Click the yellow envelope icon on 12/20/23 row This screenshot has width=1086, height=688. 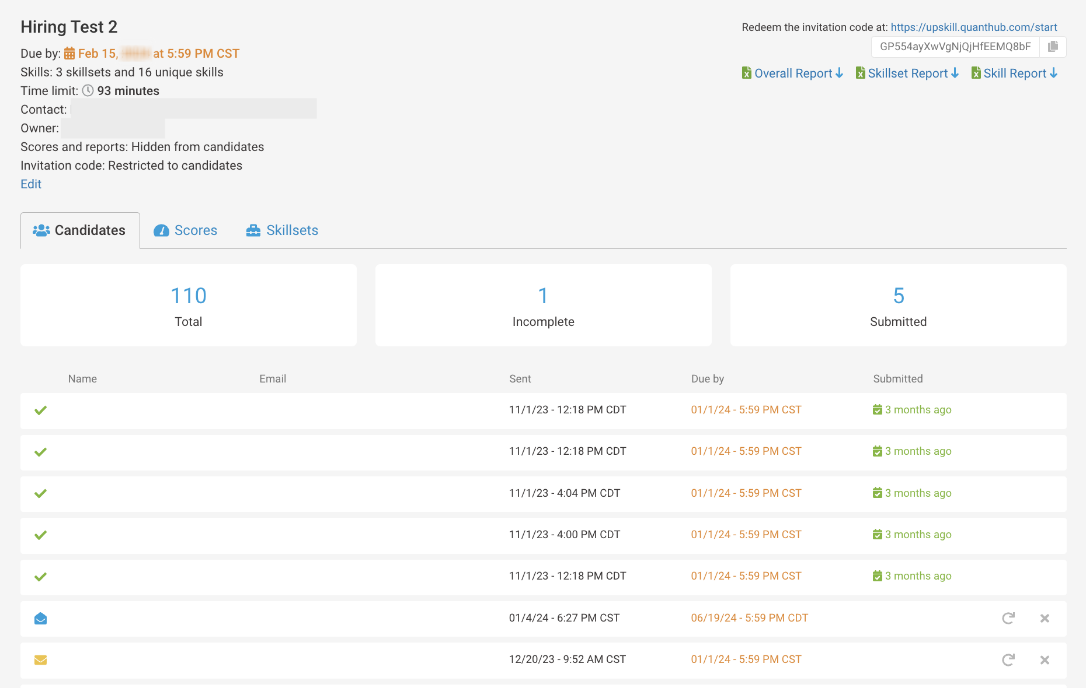pyautogui.click(x=41, y=660)
